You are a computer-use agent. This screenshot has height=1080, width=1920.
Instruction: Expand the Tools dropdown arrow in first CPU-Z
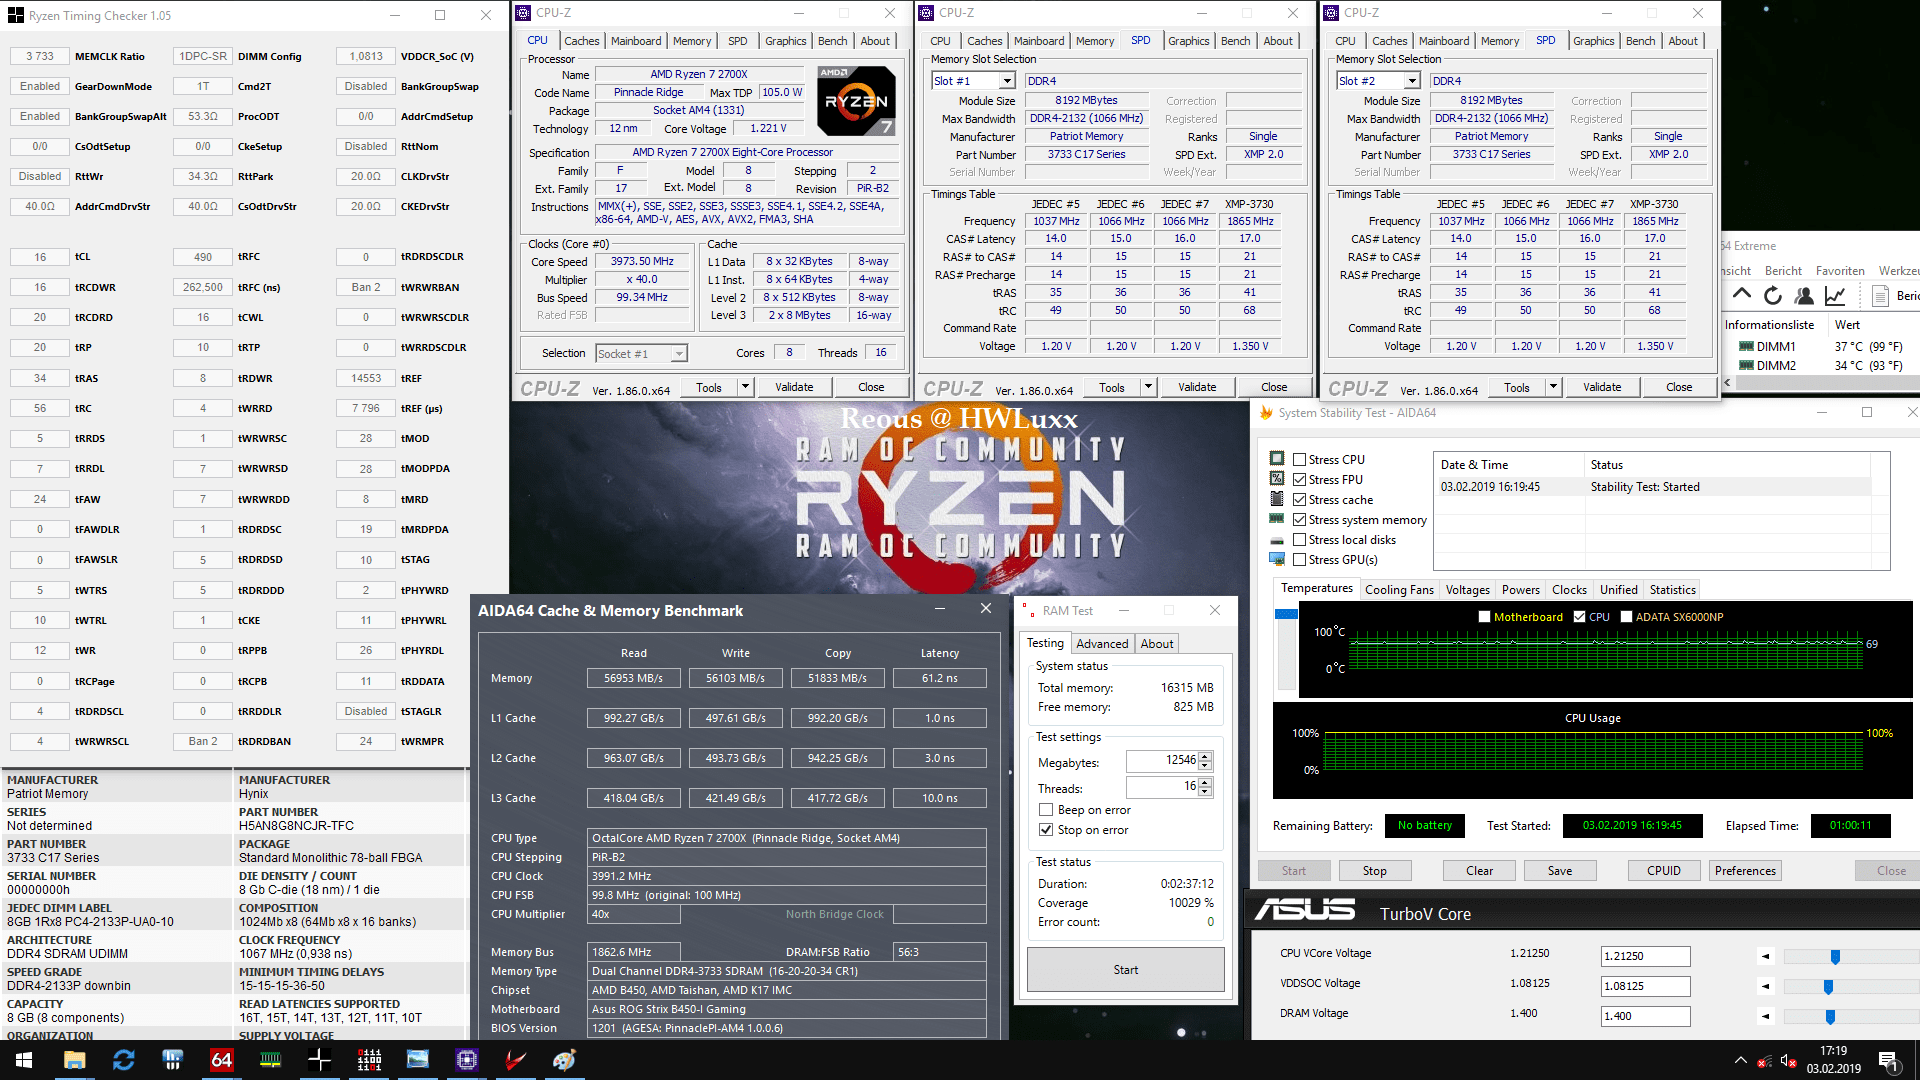point(745,387)
